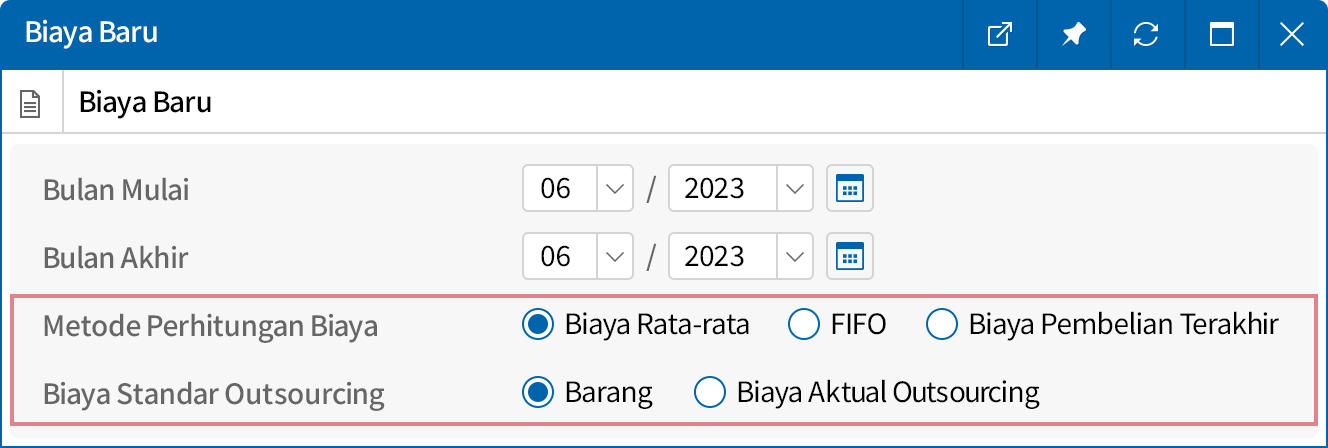The image size is (1328, 448).
Task: Expand Bulan Akhir month dropdown
Action: tap(615, 257)
